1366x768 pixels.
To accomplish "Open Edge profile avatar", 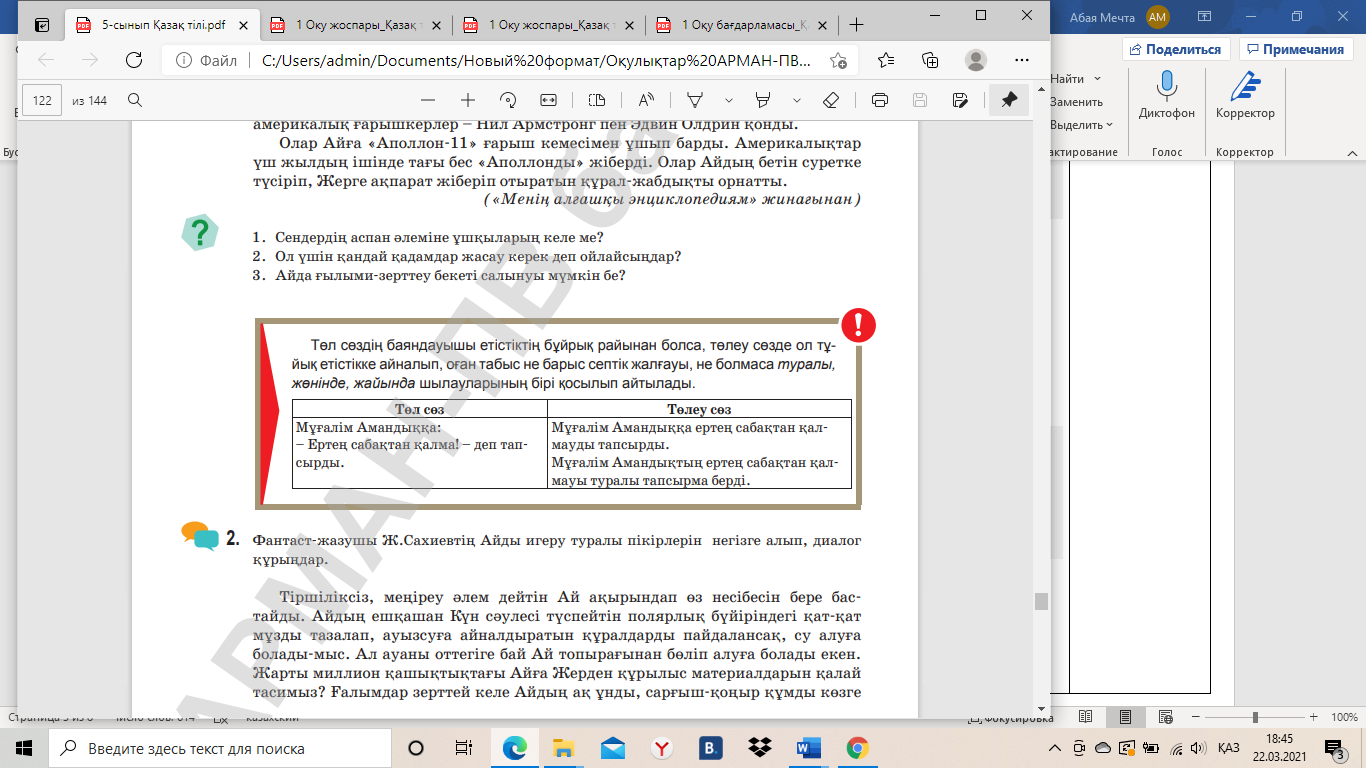I will (x=975, y=60).
